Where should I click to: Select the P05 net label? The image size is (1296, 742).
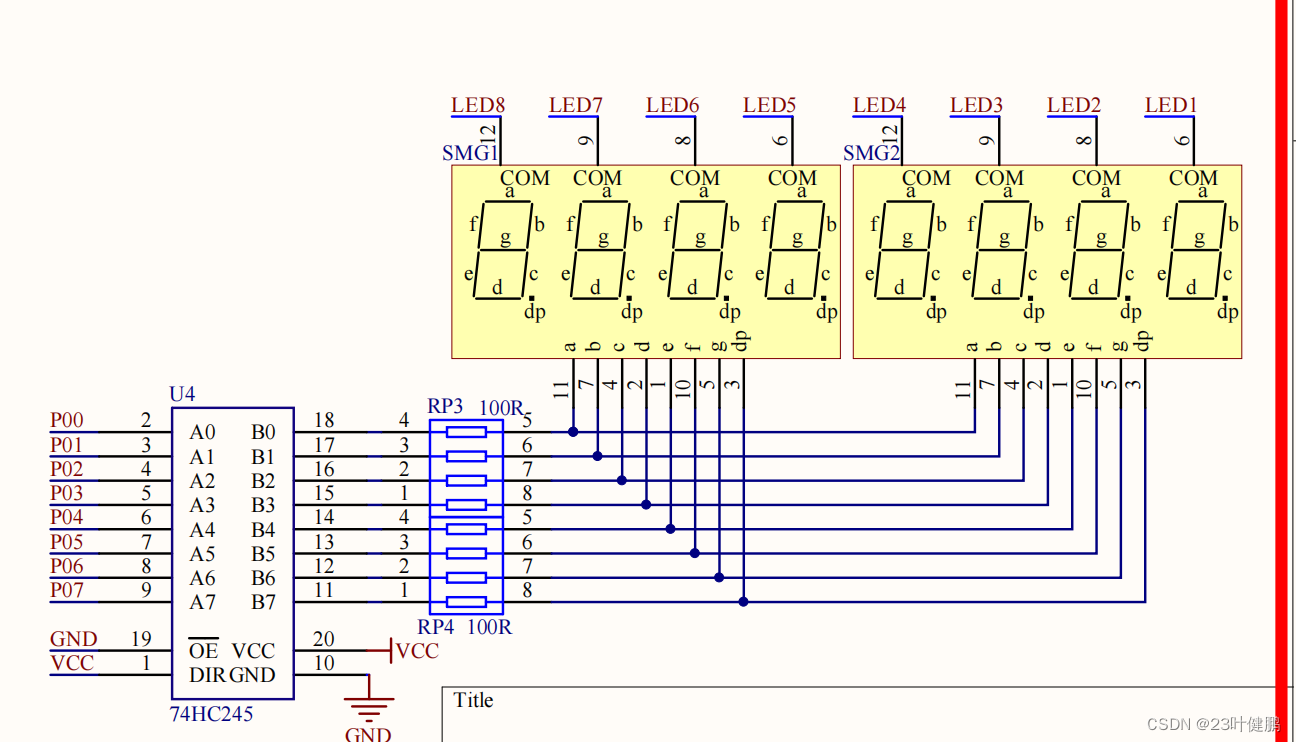67,542
